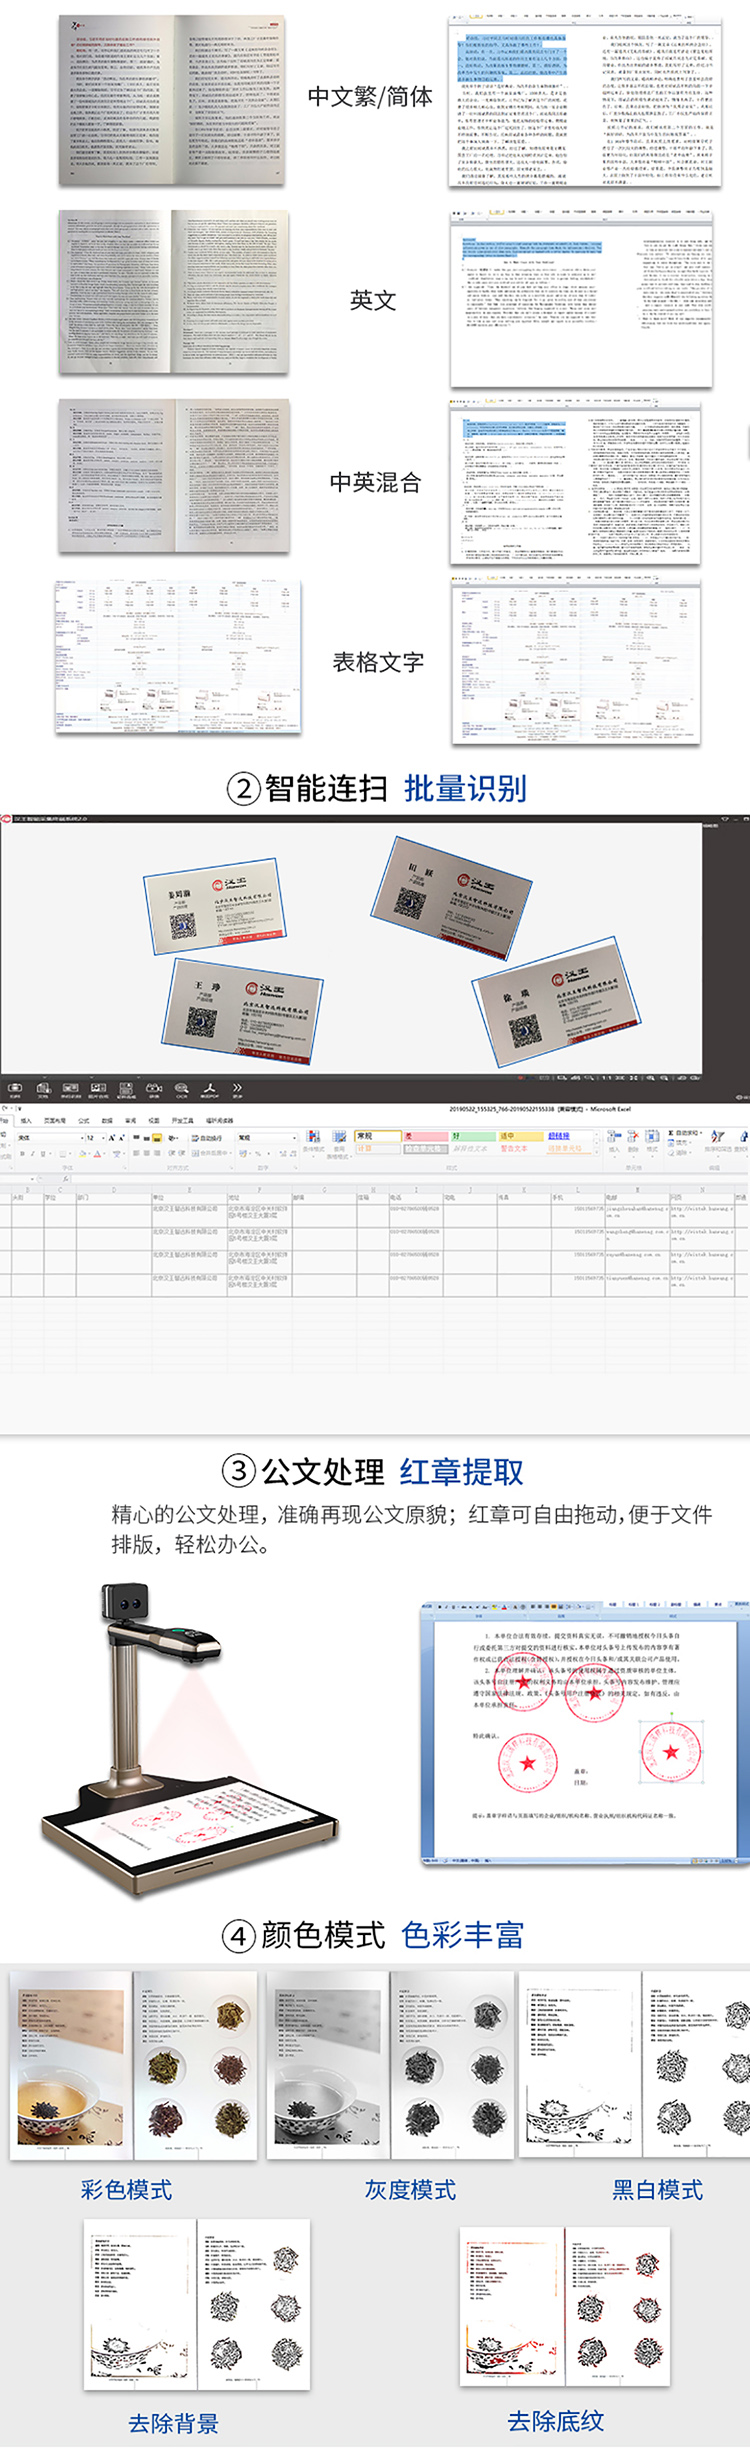Select the 好 (Good) green cell style
The width and height of the screenshot is (750, 2461).
472,1136
